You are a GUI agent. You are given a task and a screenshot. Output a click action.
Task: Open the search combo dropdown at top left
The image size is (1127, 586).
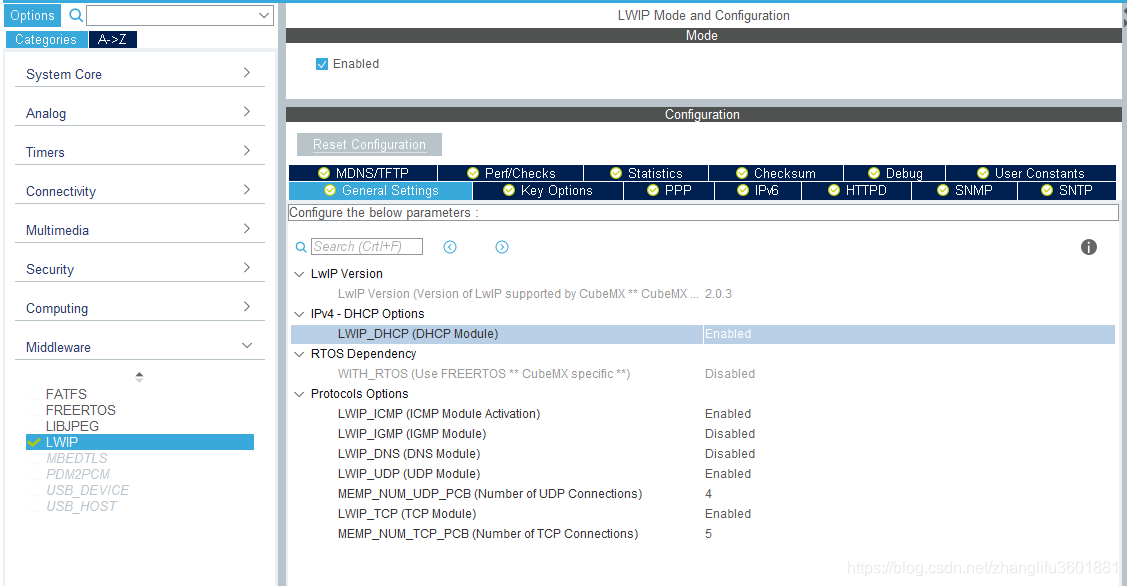pos(266,15)
